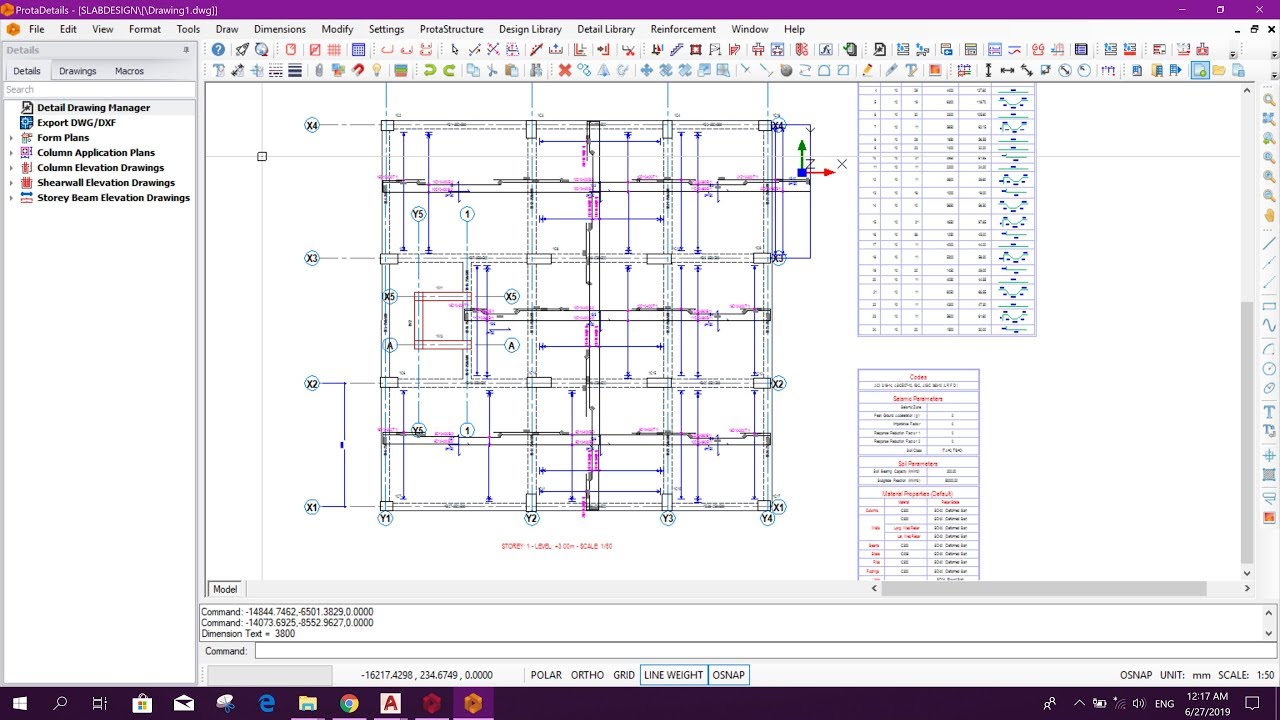The width and height of the screenshot is (1280, 720).
Task: Select the Undo tool in the toolbar
Action: [x=430, y=70]
